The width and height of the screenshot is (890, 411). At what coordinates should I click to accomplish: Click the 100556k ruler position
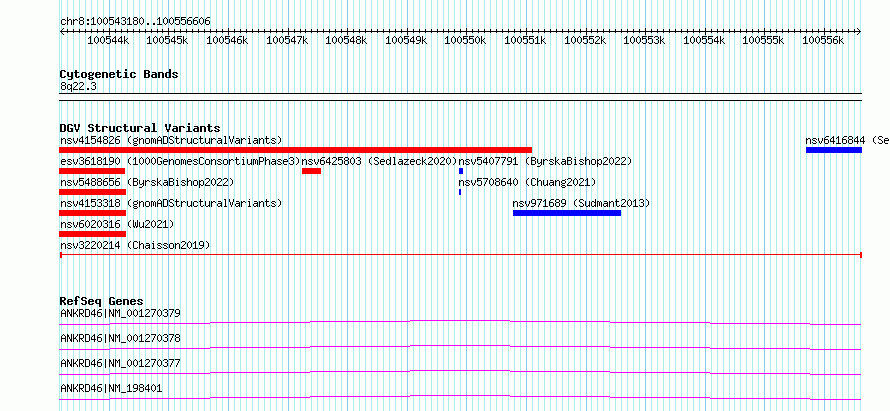[x=823, y=40]
